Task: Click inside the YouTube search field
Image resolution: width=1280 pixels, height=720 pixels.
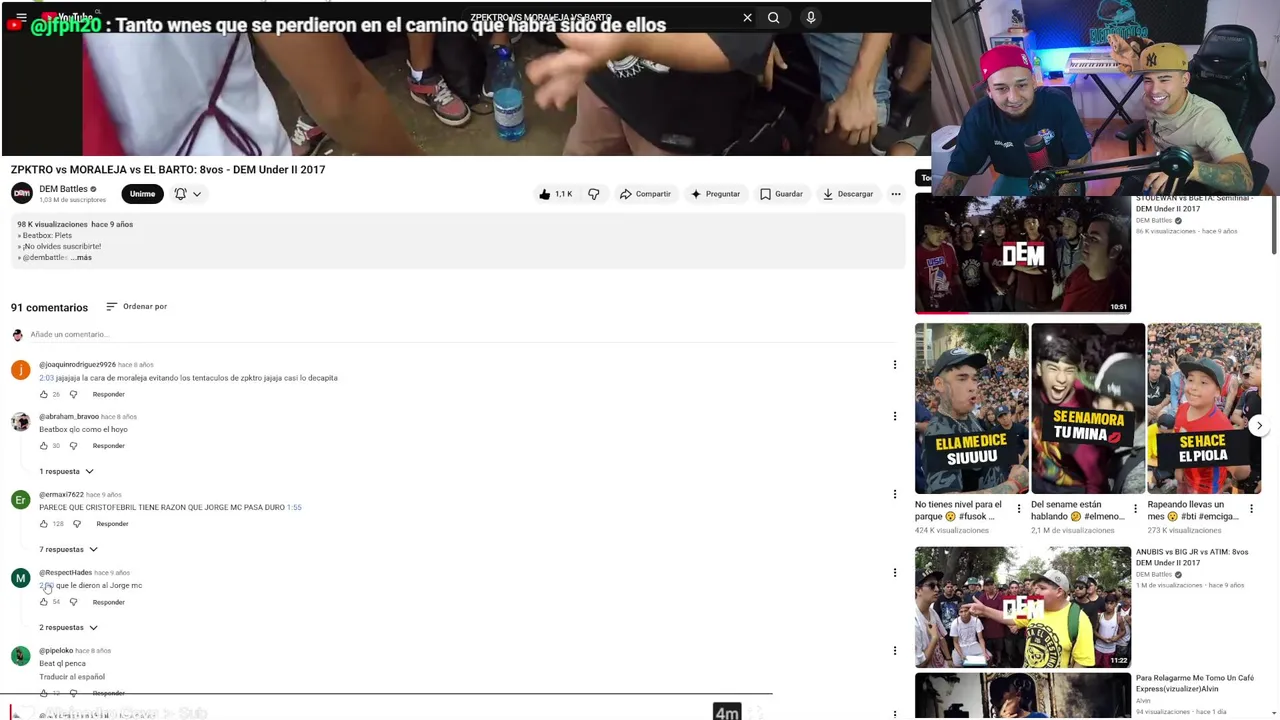Action: [600, 17]
